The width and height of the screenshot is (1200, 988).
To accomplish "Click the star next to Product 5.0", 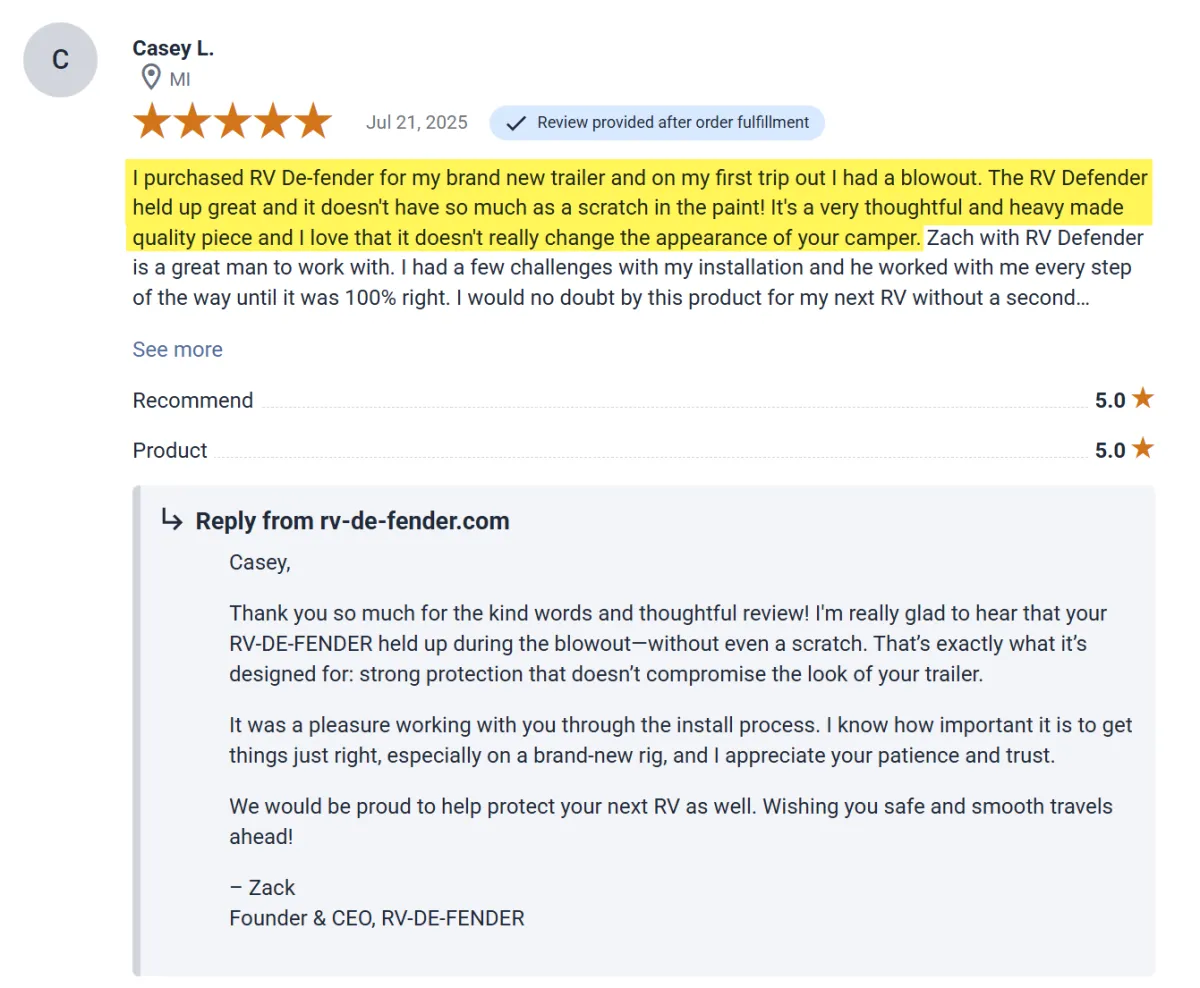I will tap(1143, 449).
